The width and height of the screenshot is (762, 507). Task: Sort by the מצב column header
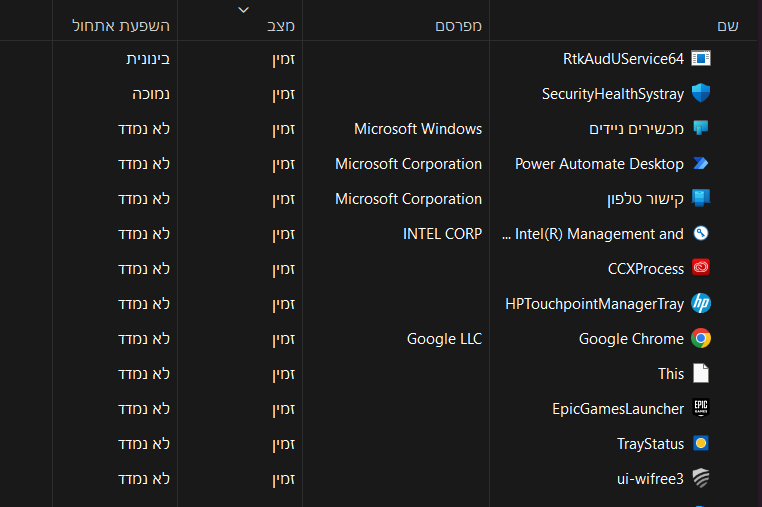click(x=282, y=25)
